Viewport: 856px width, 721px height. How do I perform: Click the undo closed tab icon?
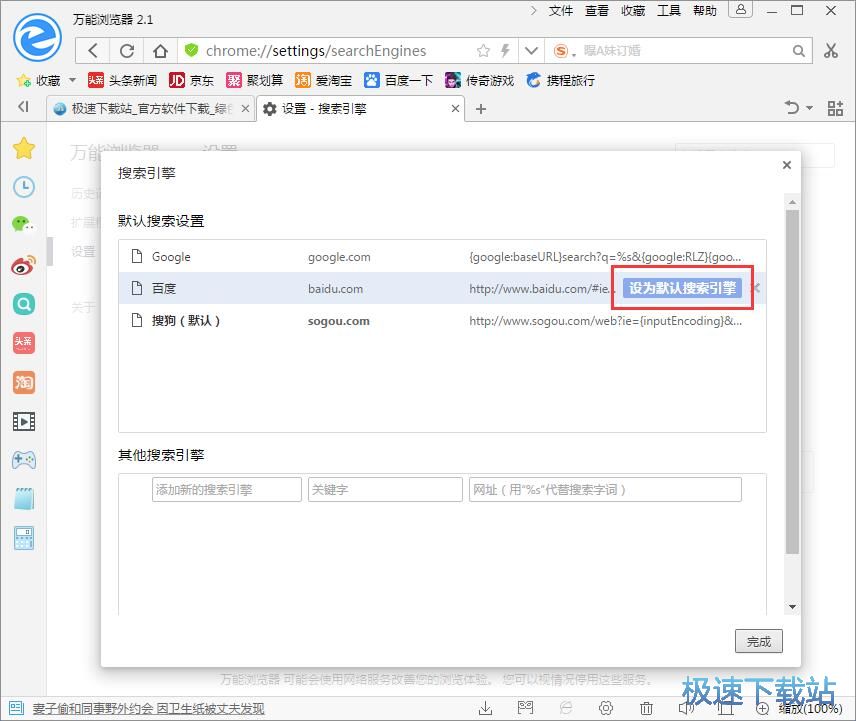(x=792, y=108)
